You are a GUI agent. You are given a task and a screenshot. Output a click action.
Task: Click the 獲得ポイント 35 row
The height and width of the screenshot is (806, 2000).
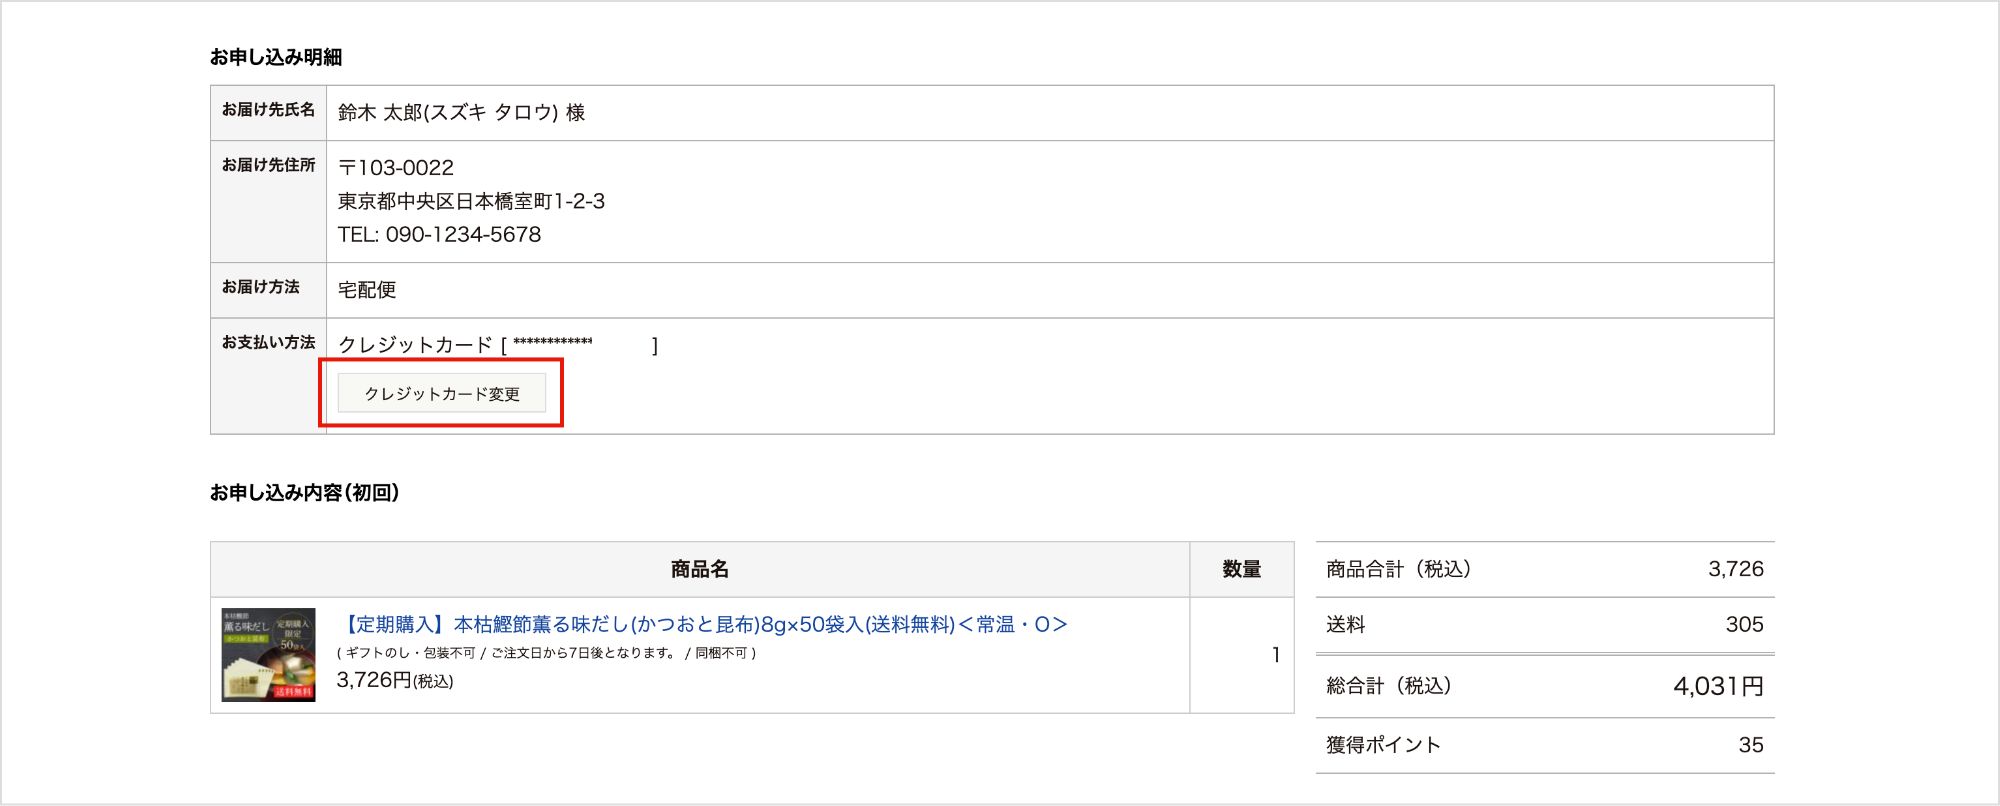coord(1544,745)
